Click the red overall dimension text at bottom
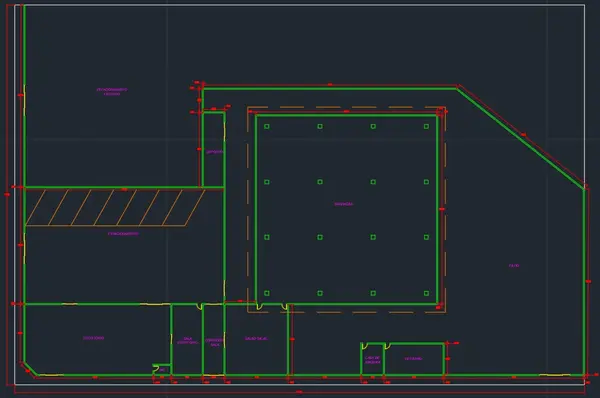This screenshot has height=398, width=600. [300, 392]
